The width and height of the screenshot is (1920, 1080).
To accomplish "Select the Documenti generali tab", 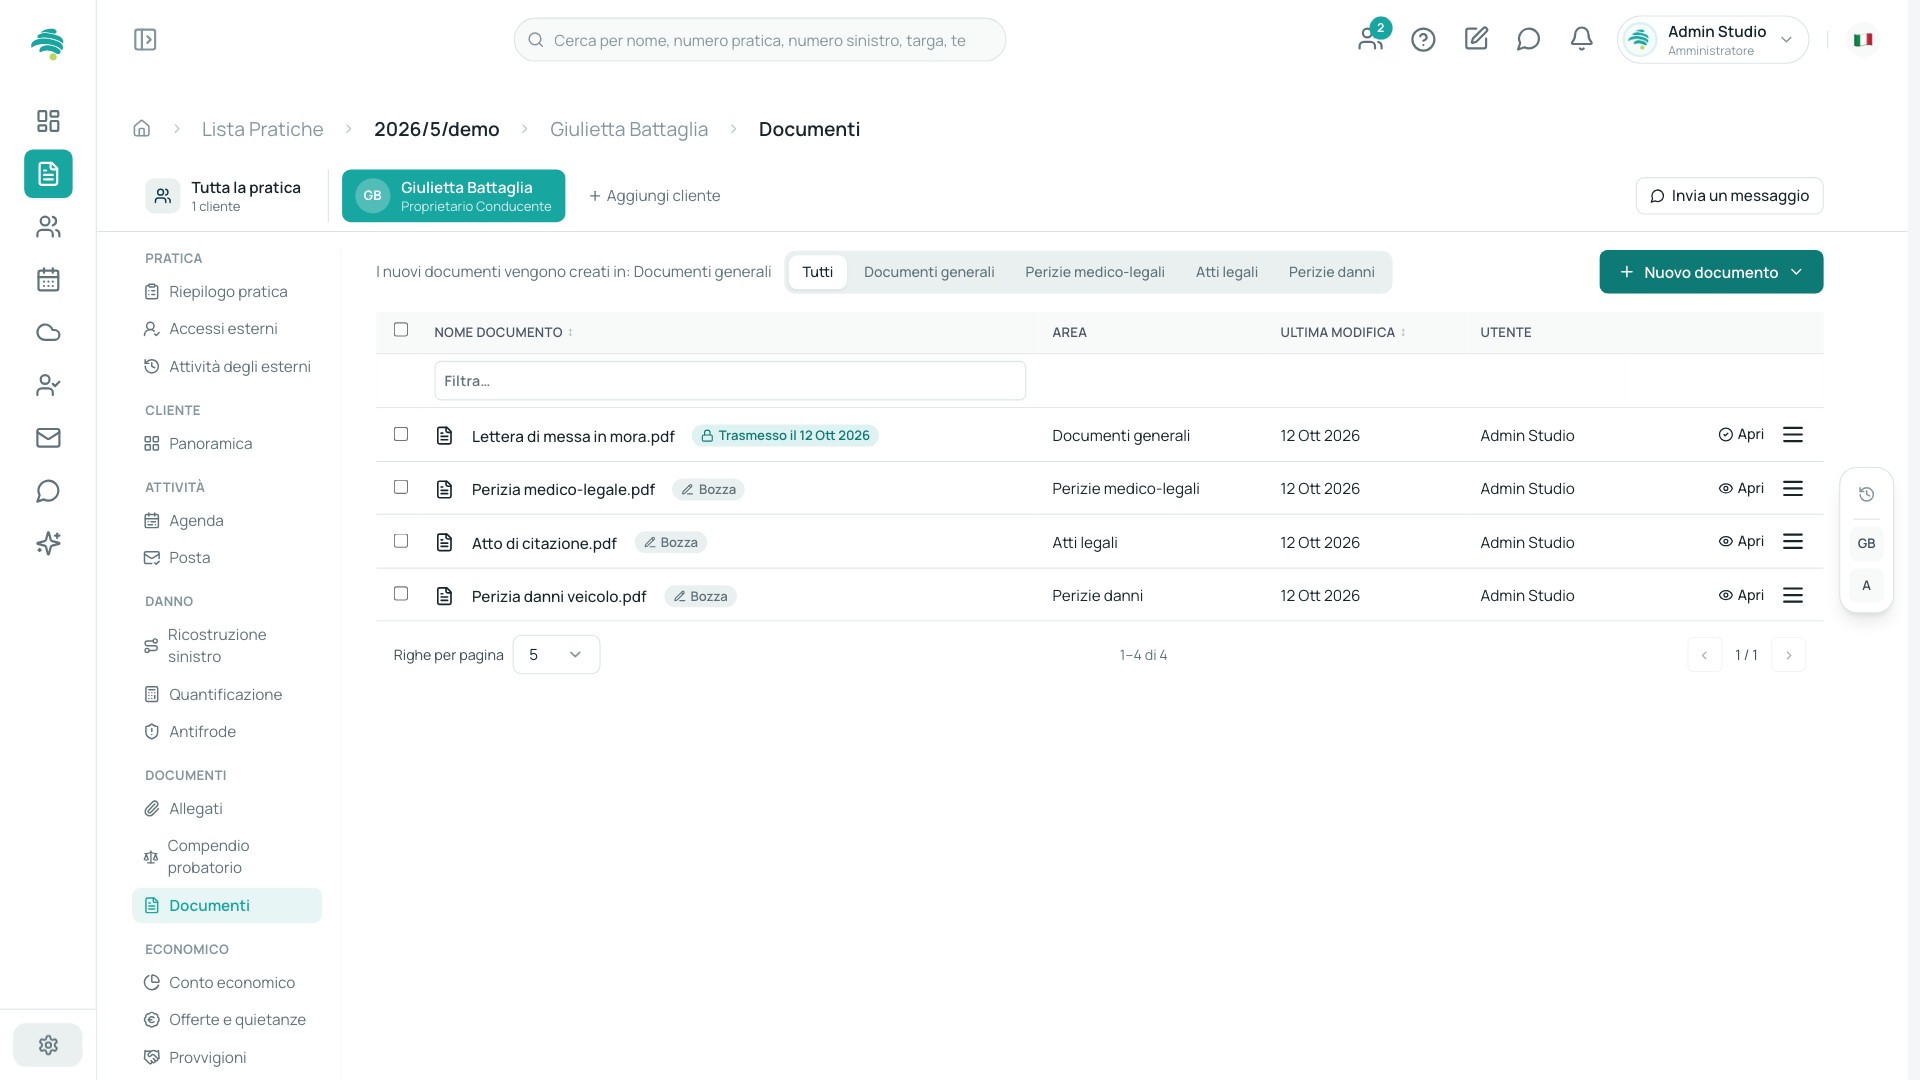I will [929, 272].
